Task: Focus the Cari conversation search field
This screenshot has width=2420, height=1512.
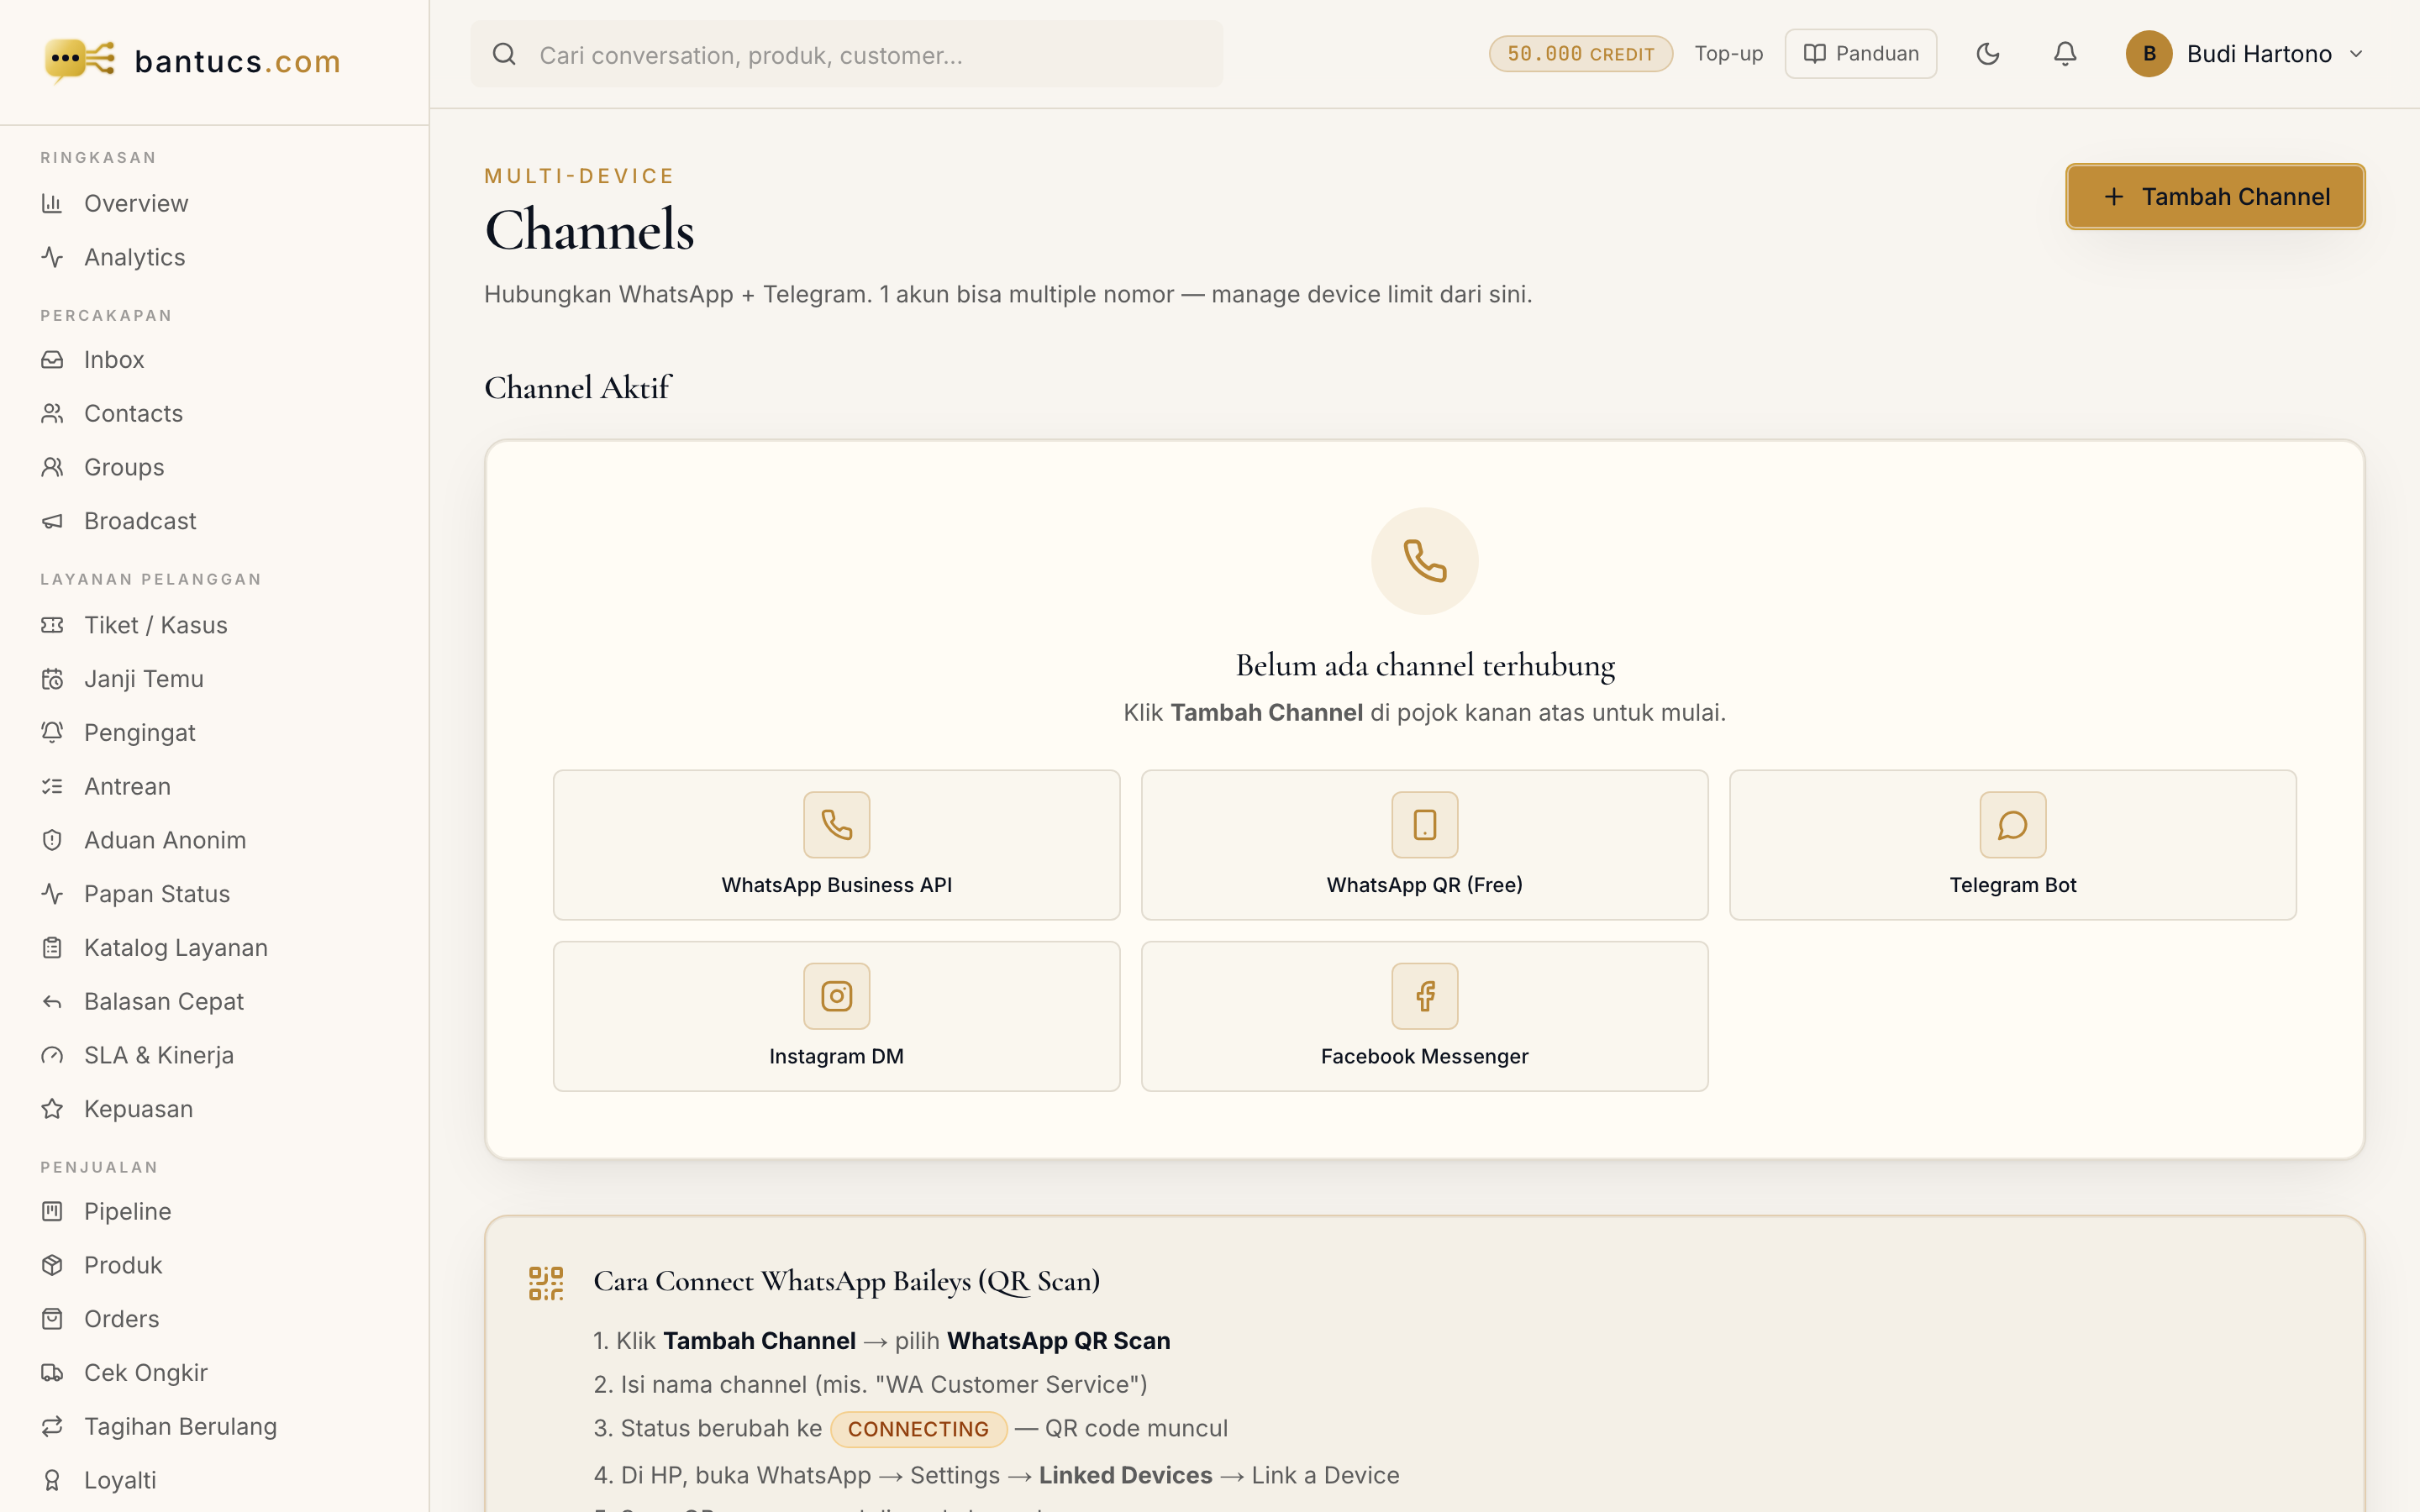Action: tap(846, 54)
